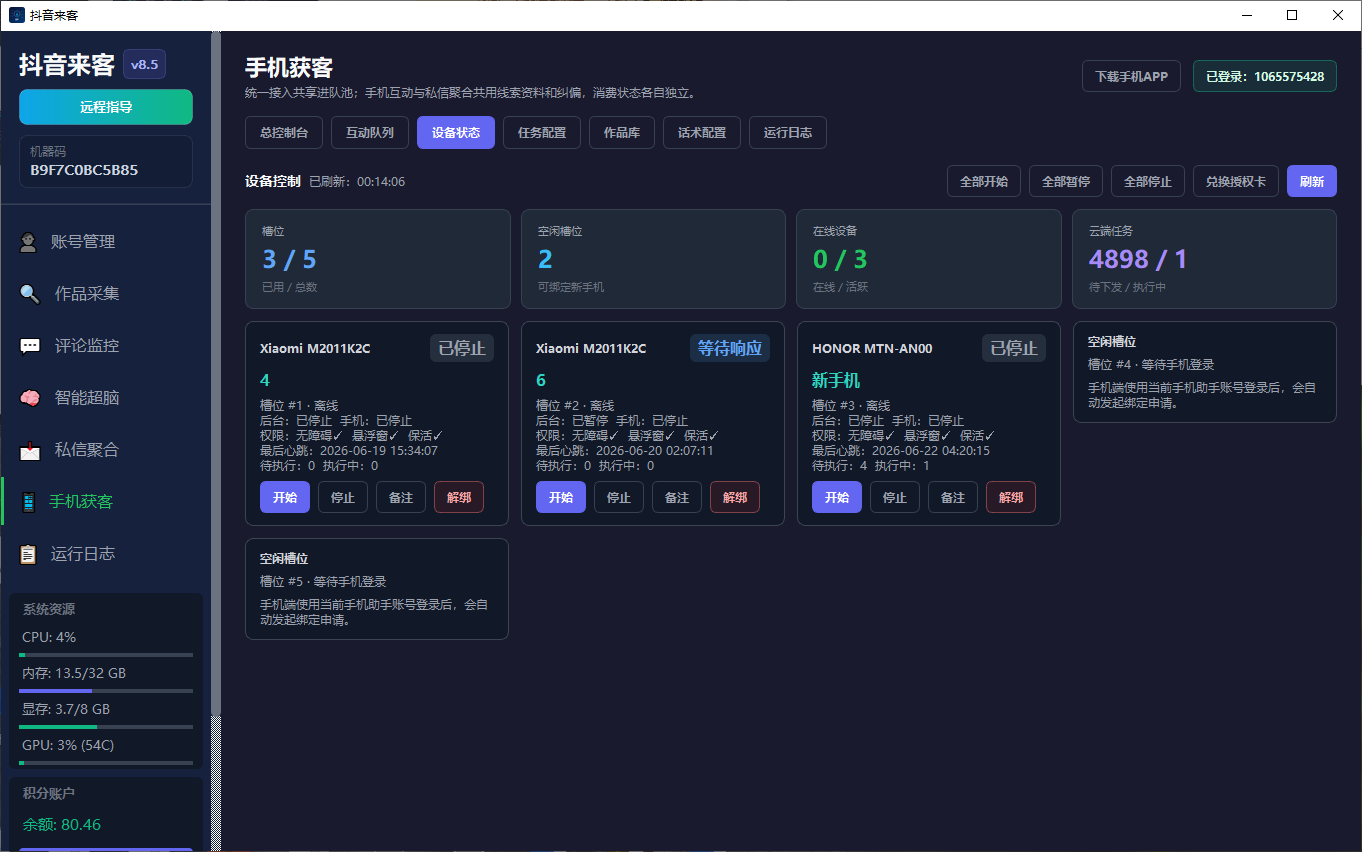Click the 内存 13.5/32 GB progress bar

[x=106, y=691]
